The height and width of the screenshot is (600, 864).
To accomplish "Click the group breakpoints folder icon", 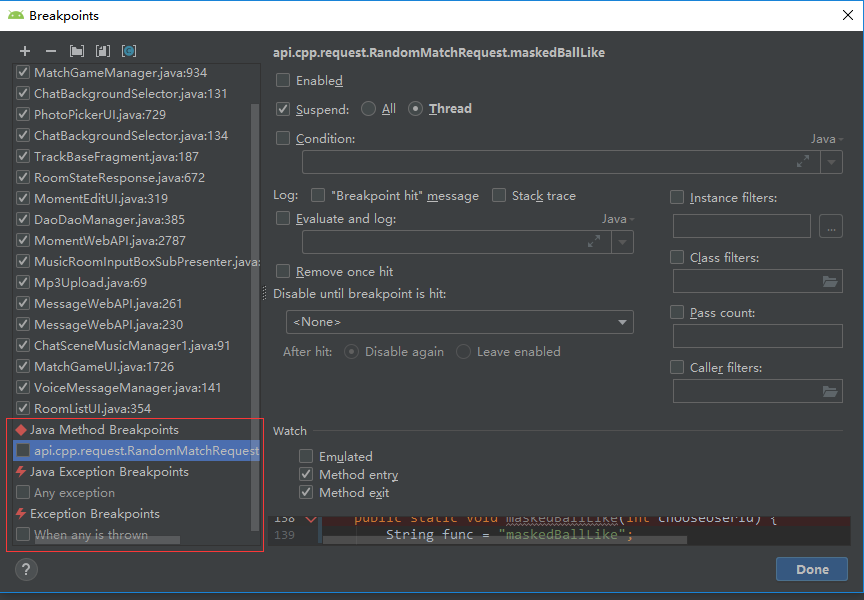I will [x=75, y=50].
